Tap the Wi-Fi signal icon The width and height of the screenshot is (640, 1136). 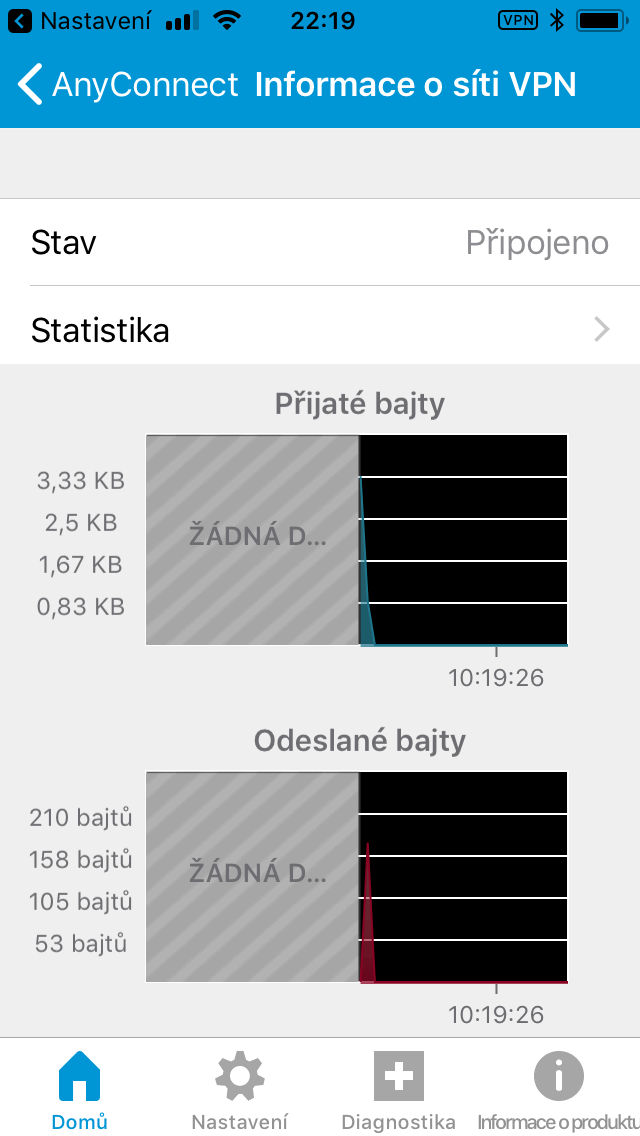tap(228, 20)
